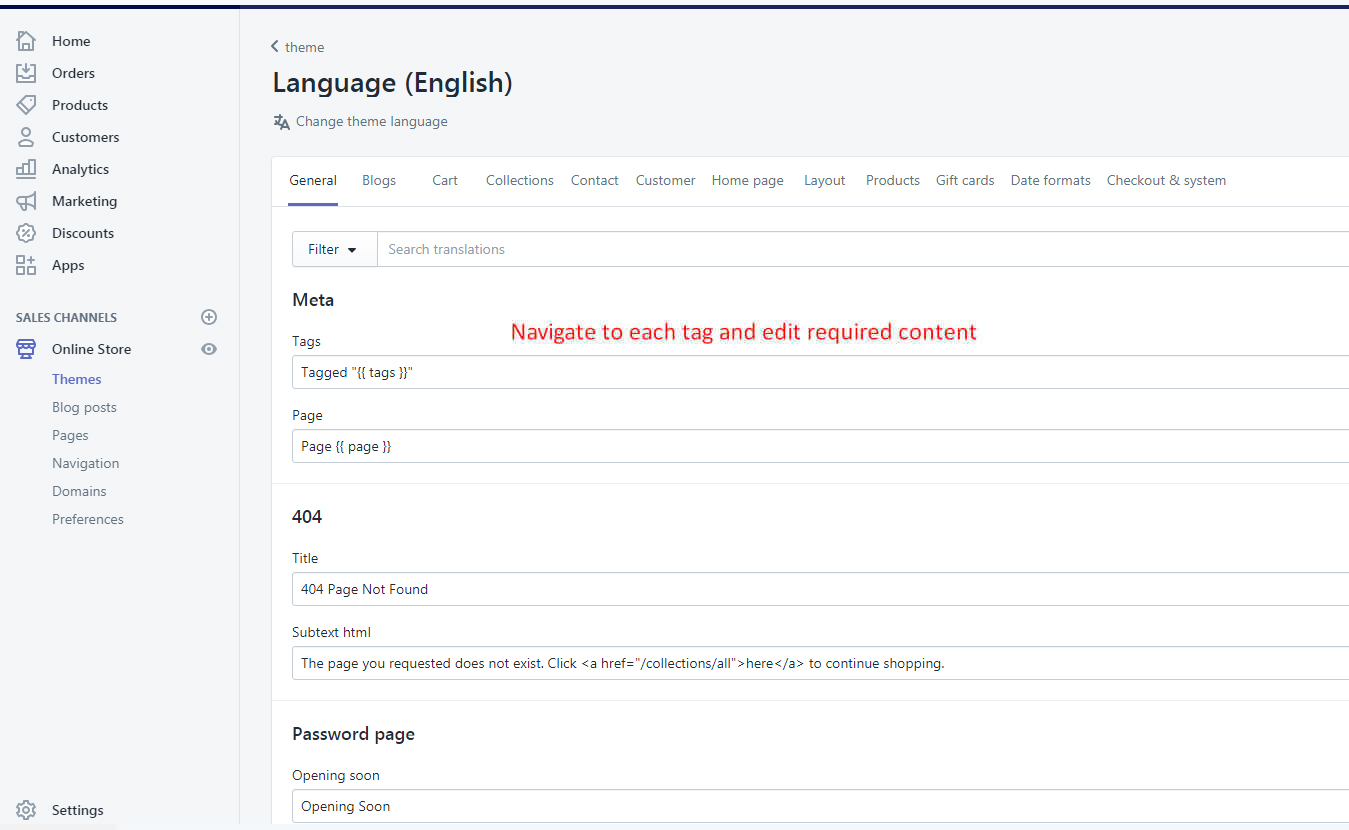Click the Search translations field
Viewport: 1349px width, 830px height.
click(x=860, y=249)
